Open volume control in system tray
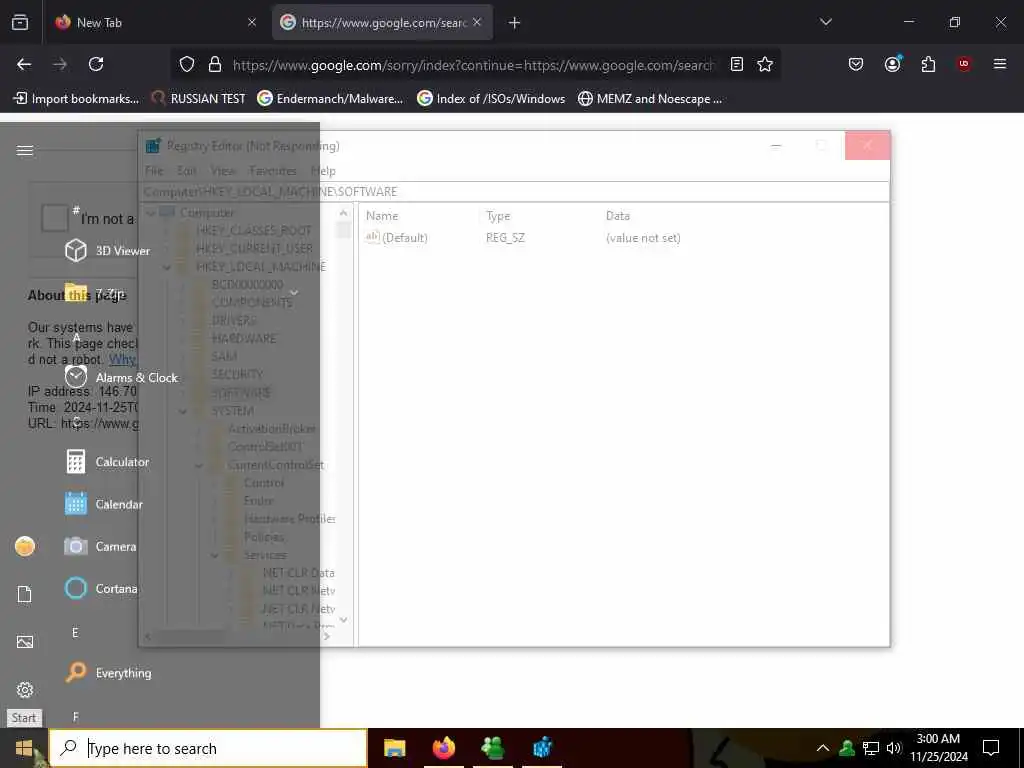This screenshot has width=1024, height=768. tap(894, 748)
